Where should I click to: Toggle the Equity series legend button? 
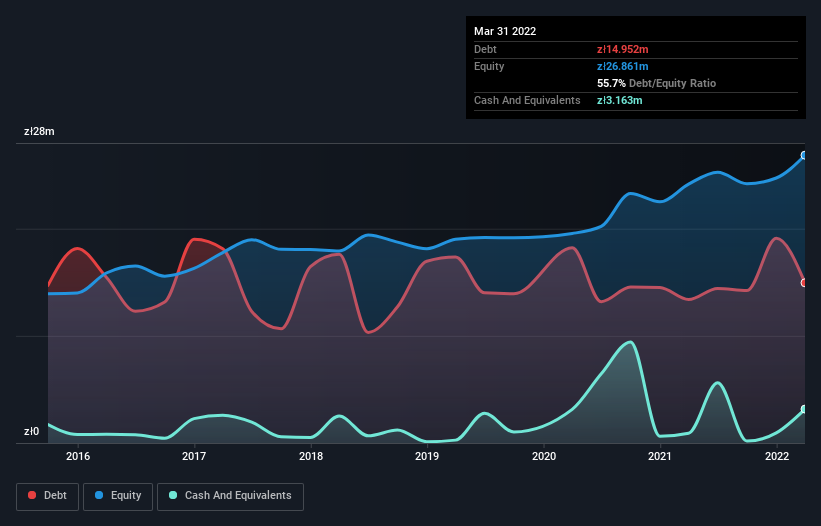[x=118, y=496]
